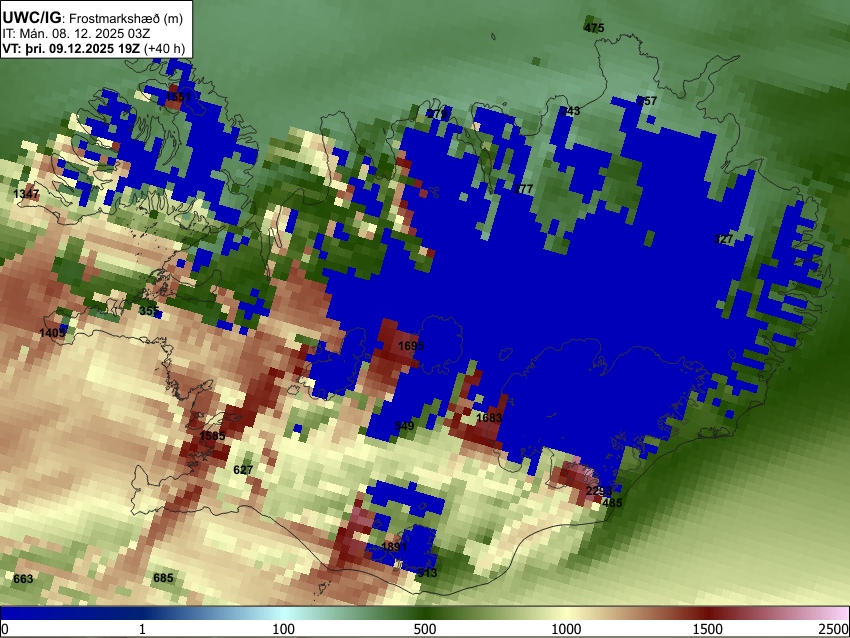This screenshot has width=850, height=638.
Task: Click the "500" tick on the color scale
Action: [425, 629]
